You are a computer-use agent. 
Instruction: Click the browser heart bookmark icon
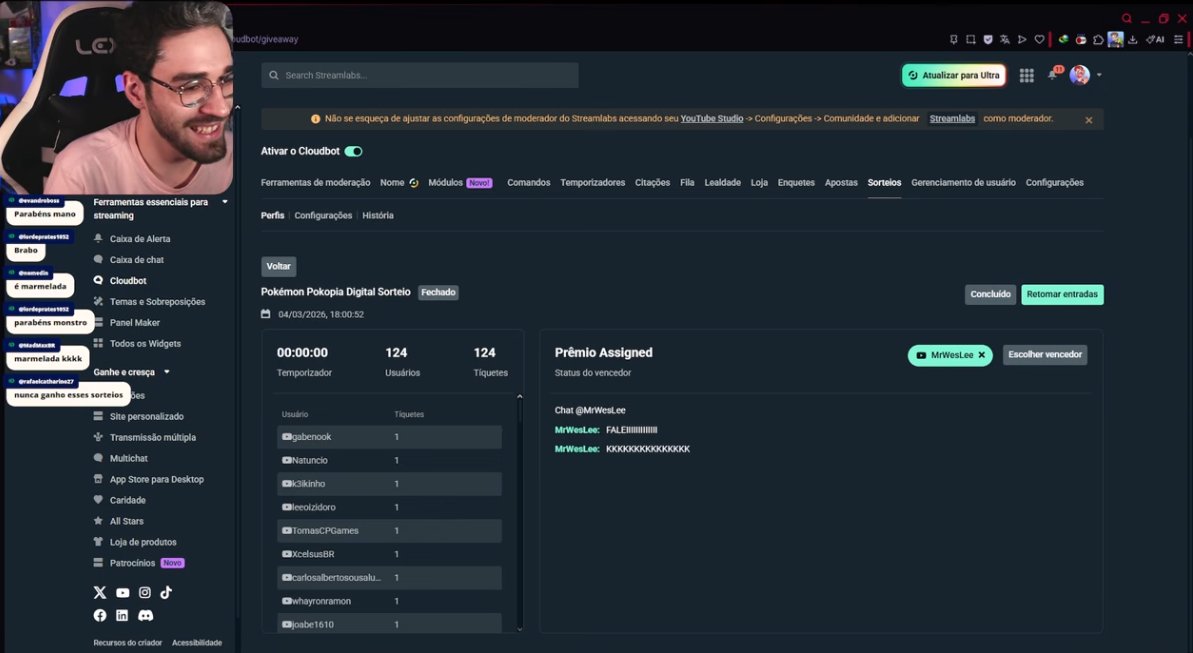pos(1039,40)
